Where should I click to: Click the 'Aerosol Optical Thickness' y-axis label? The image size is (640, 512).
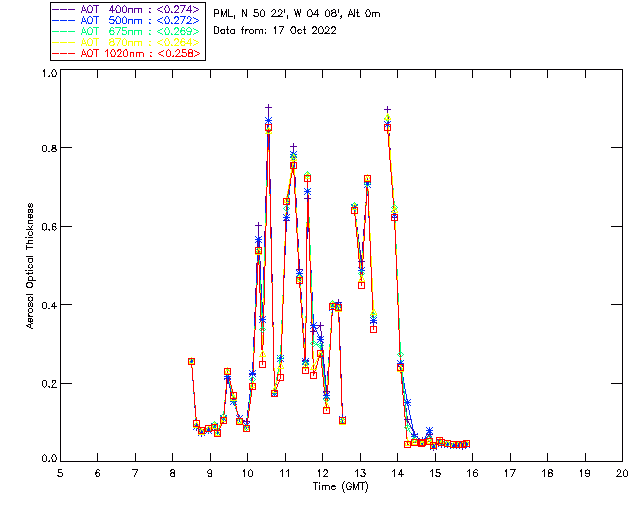tap(30, 266)
